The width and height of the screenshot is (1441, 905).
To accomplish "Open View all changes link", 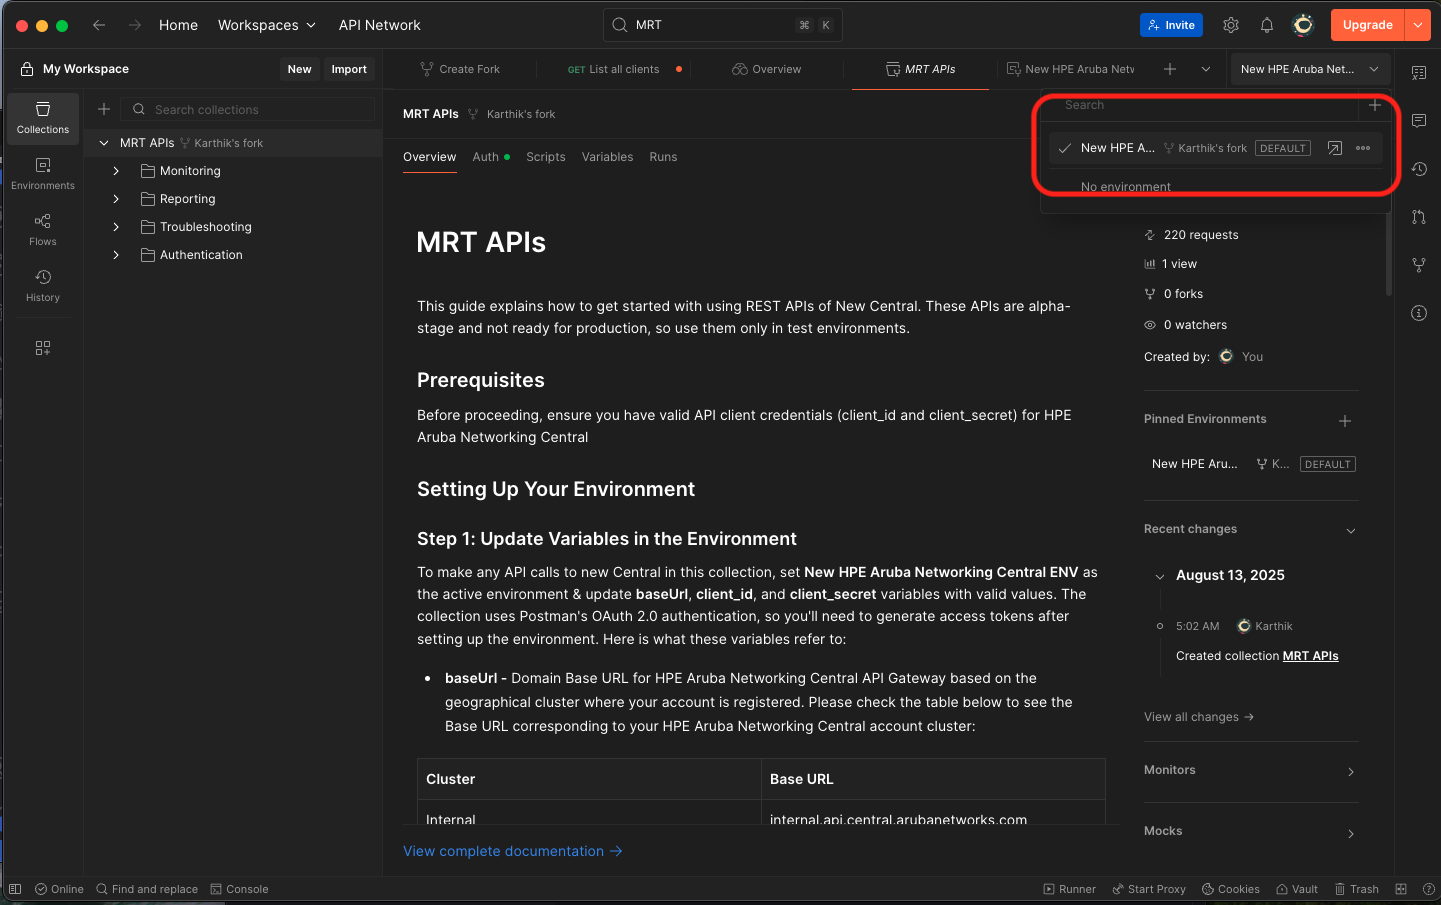I will click(x=1199, y=717).
